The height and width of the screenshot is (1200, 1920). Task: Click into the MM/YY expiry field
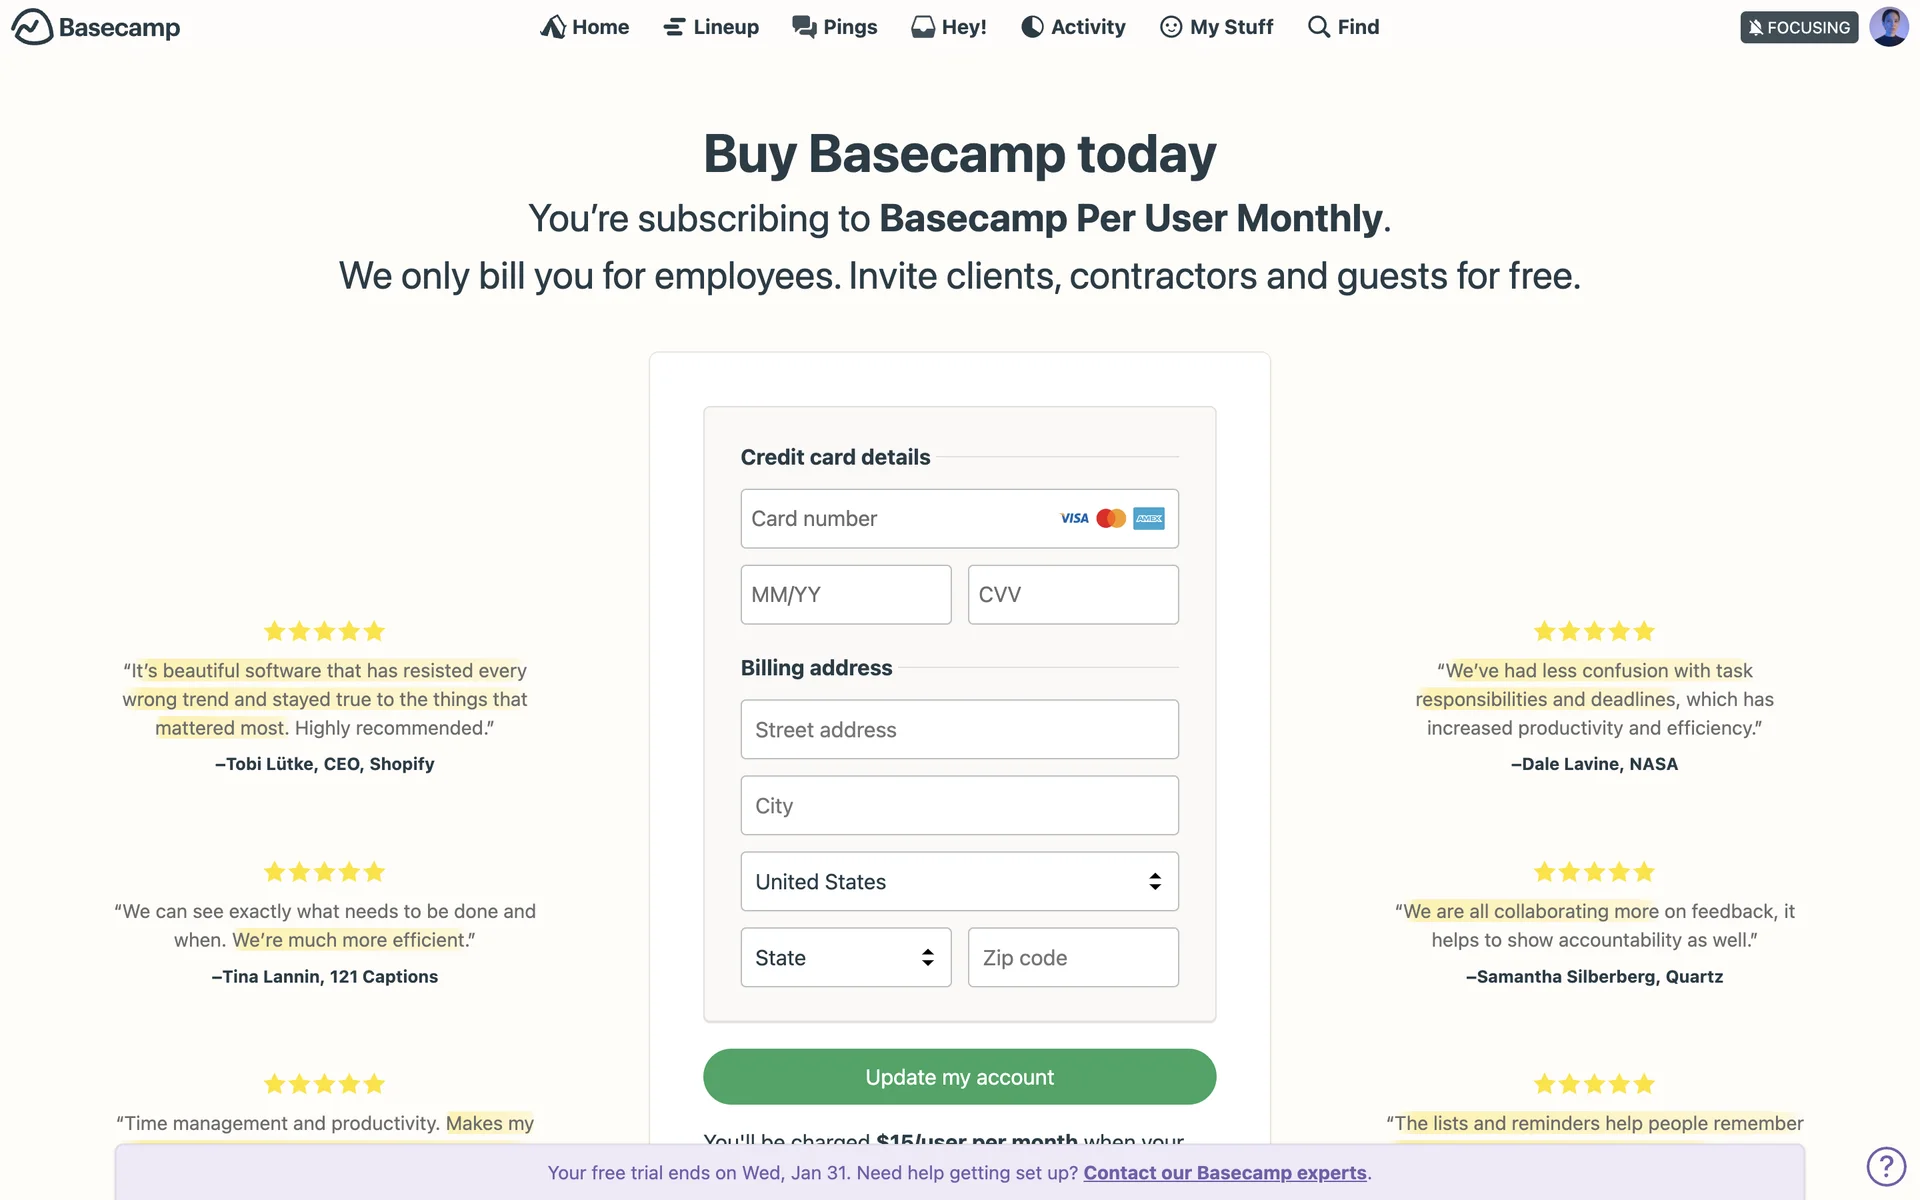click(x=845, y=595)
